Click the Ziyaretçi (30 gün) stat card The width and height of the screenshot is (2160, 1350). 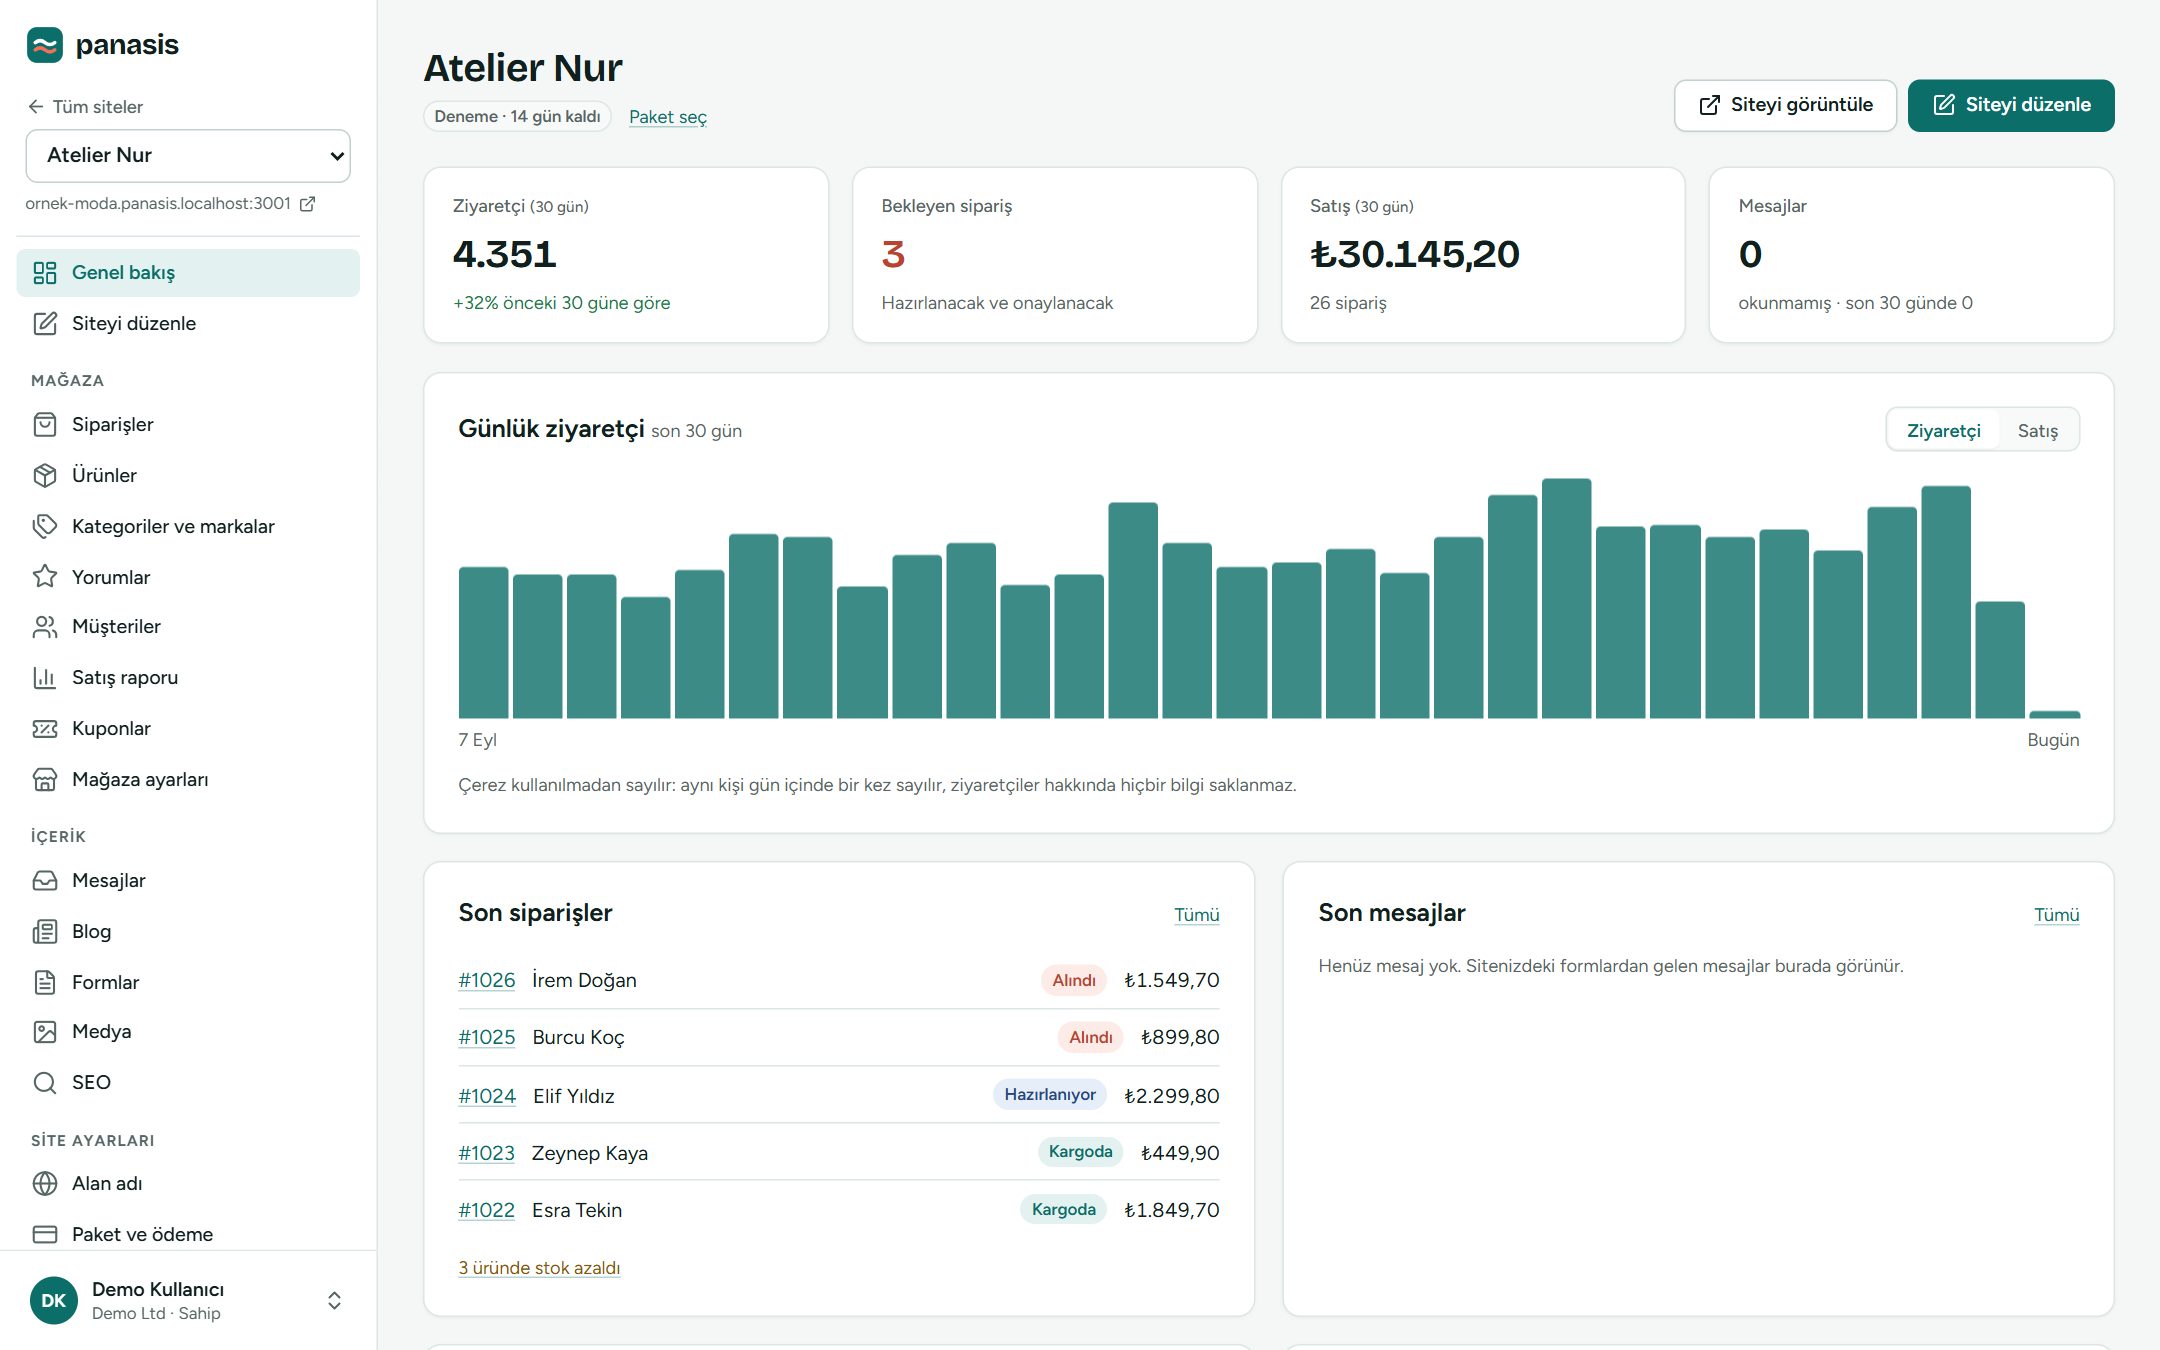coord(626,255)
